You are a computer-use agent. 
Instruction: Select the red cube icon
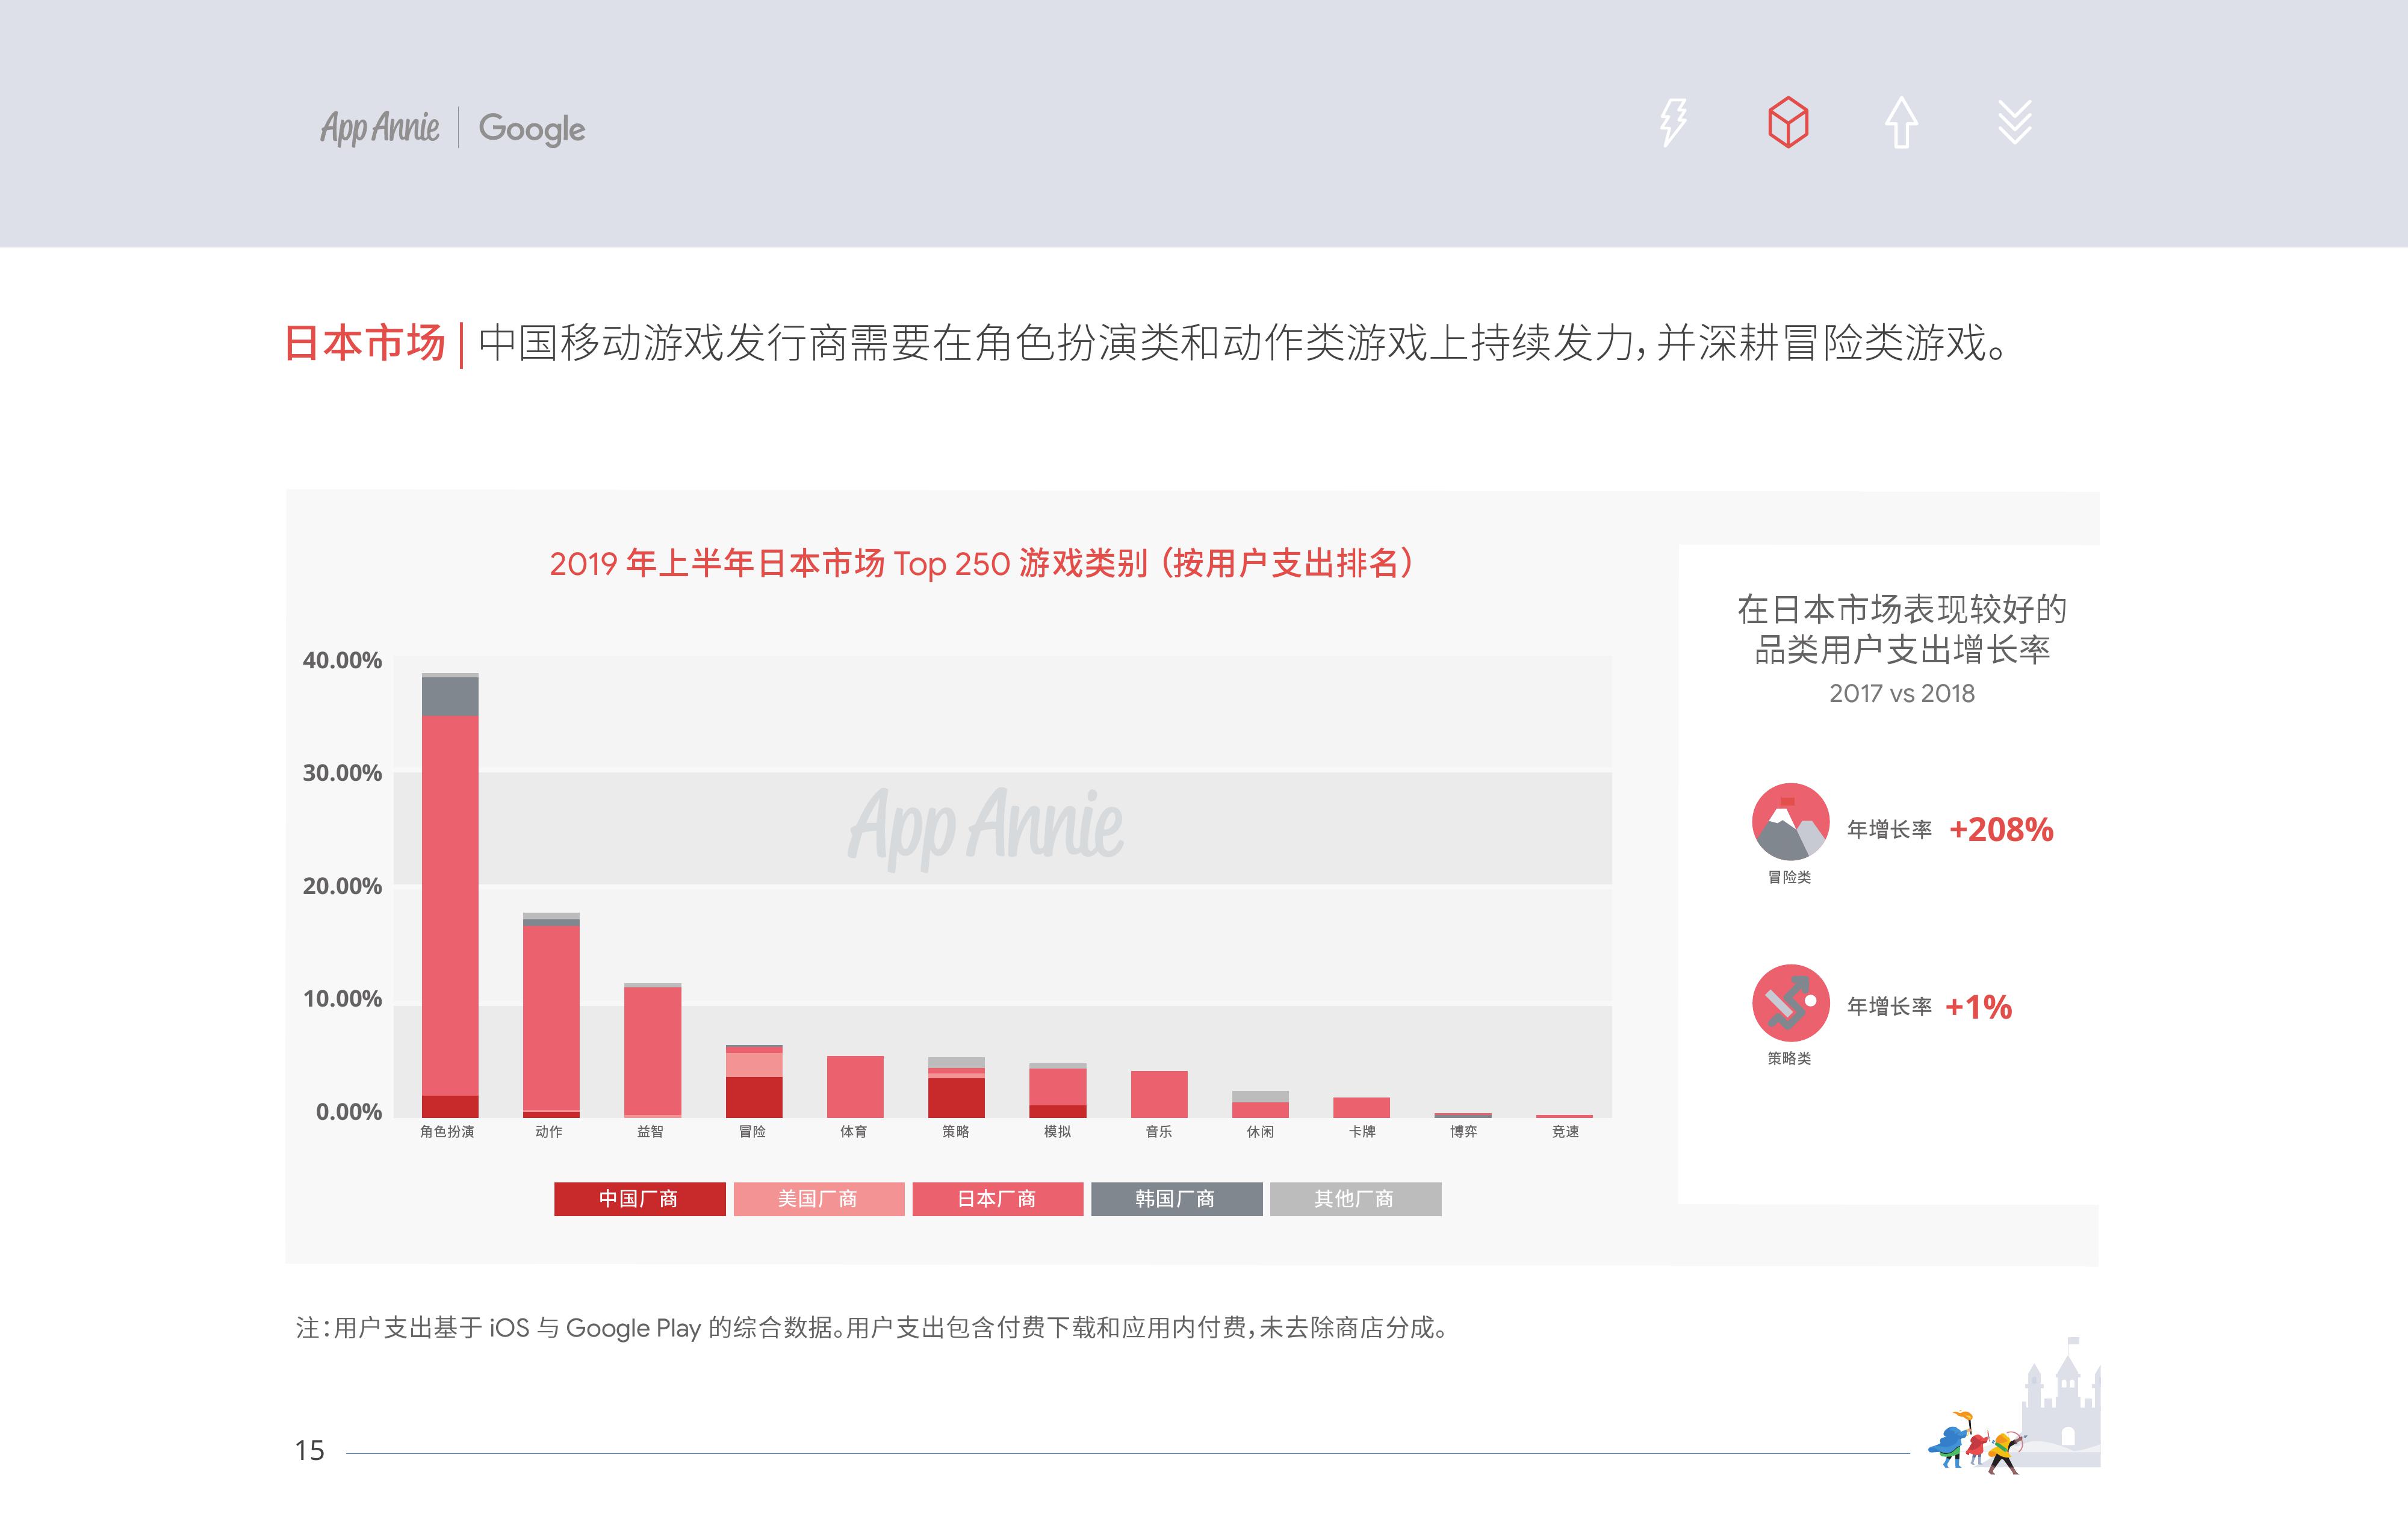coord(1788,122)
